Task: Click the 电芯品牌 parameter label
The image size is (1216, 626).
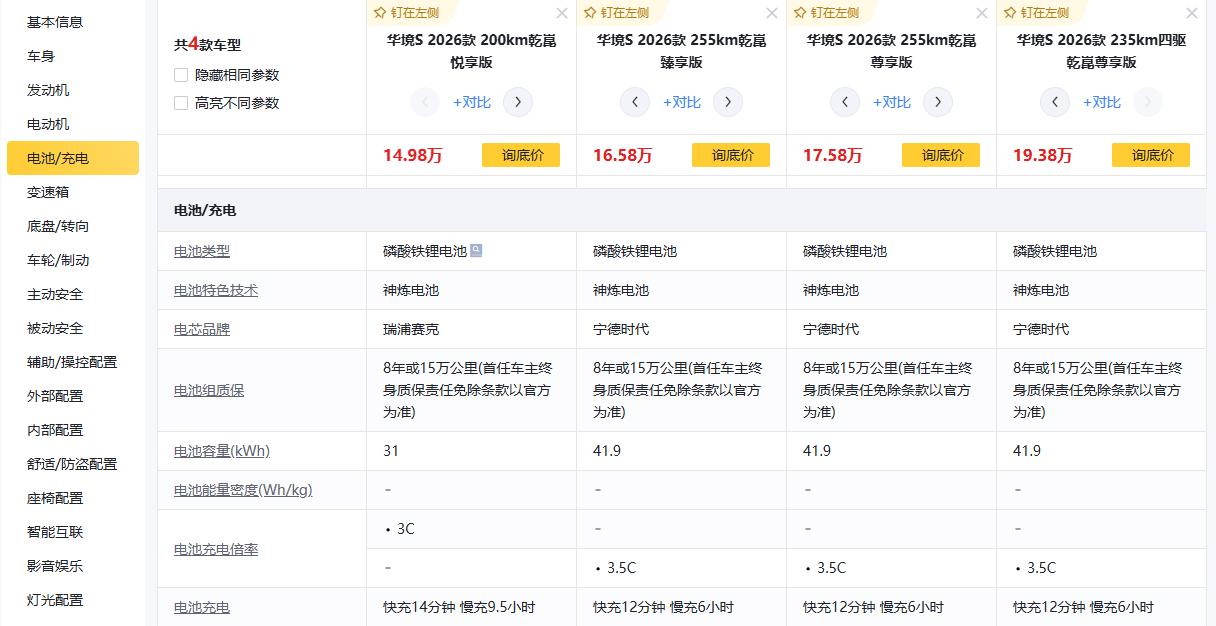Action: 202,329
